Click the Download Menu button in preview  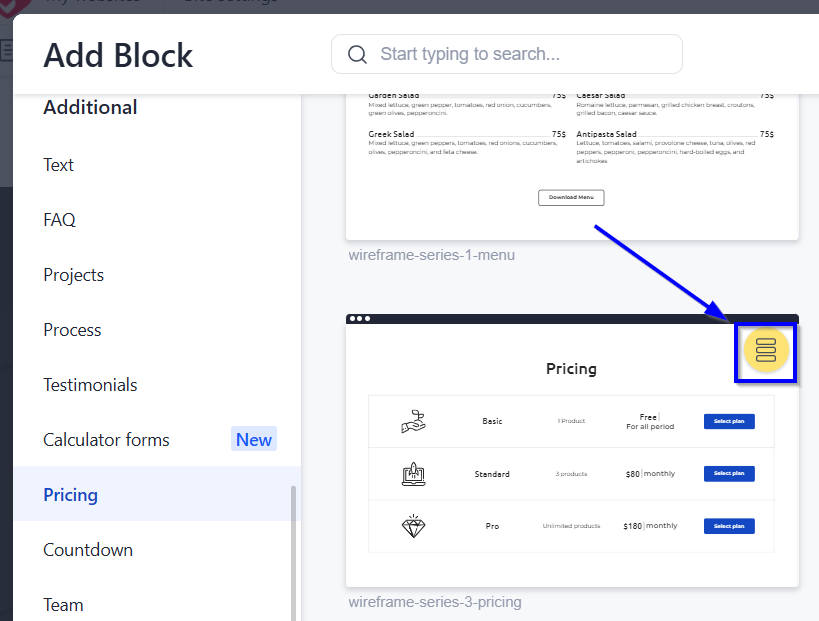571,197
